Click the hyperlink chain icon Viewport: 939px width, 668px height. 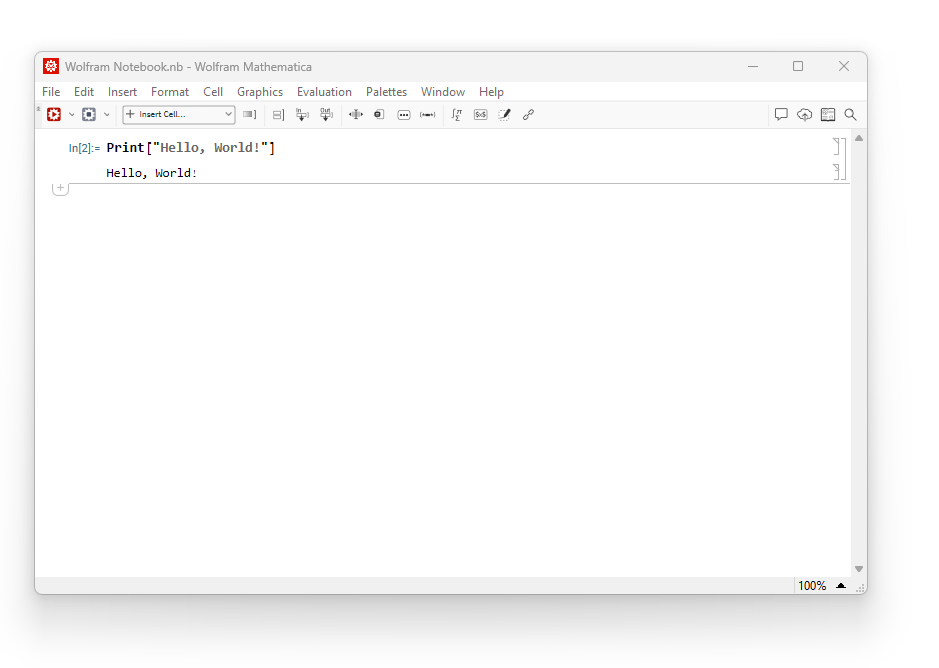528,114
